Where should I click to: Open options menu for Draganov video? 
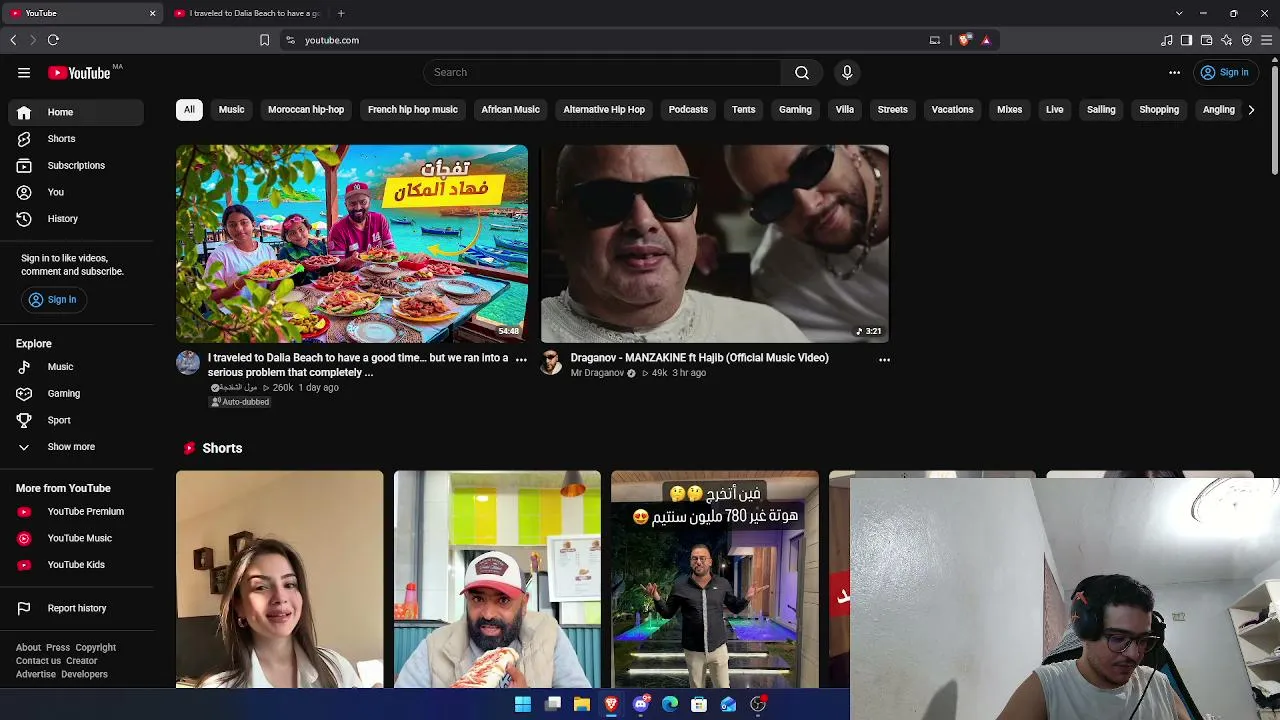(884, 360)
